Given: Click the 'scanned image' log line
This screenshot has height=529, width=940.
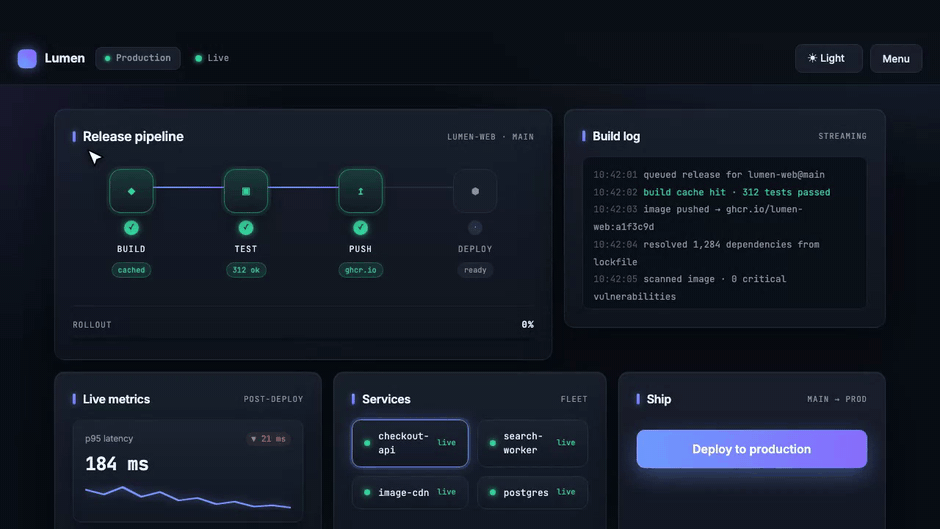Looking at the screenshot, I should tap(689, 288).
